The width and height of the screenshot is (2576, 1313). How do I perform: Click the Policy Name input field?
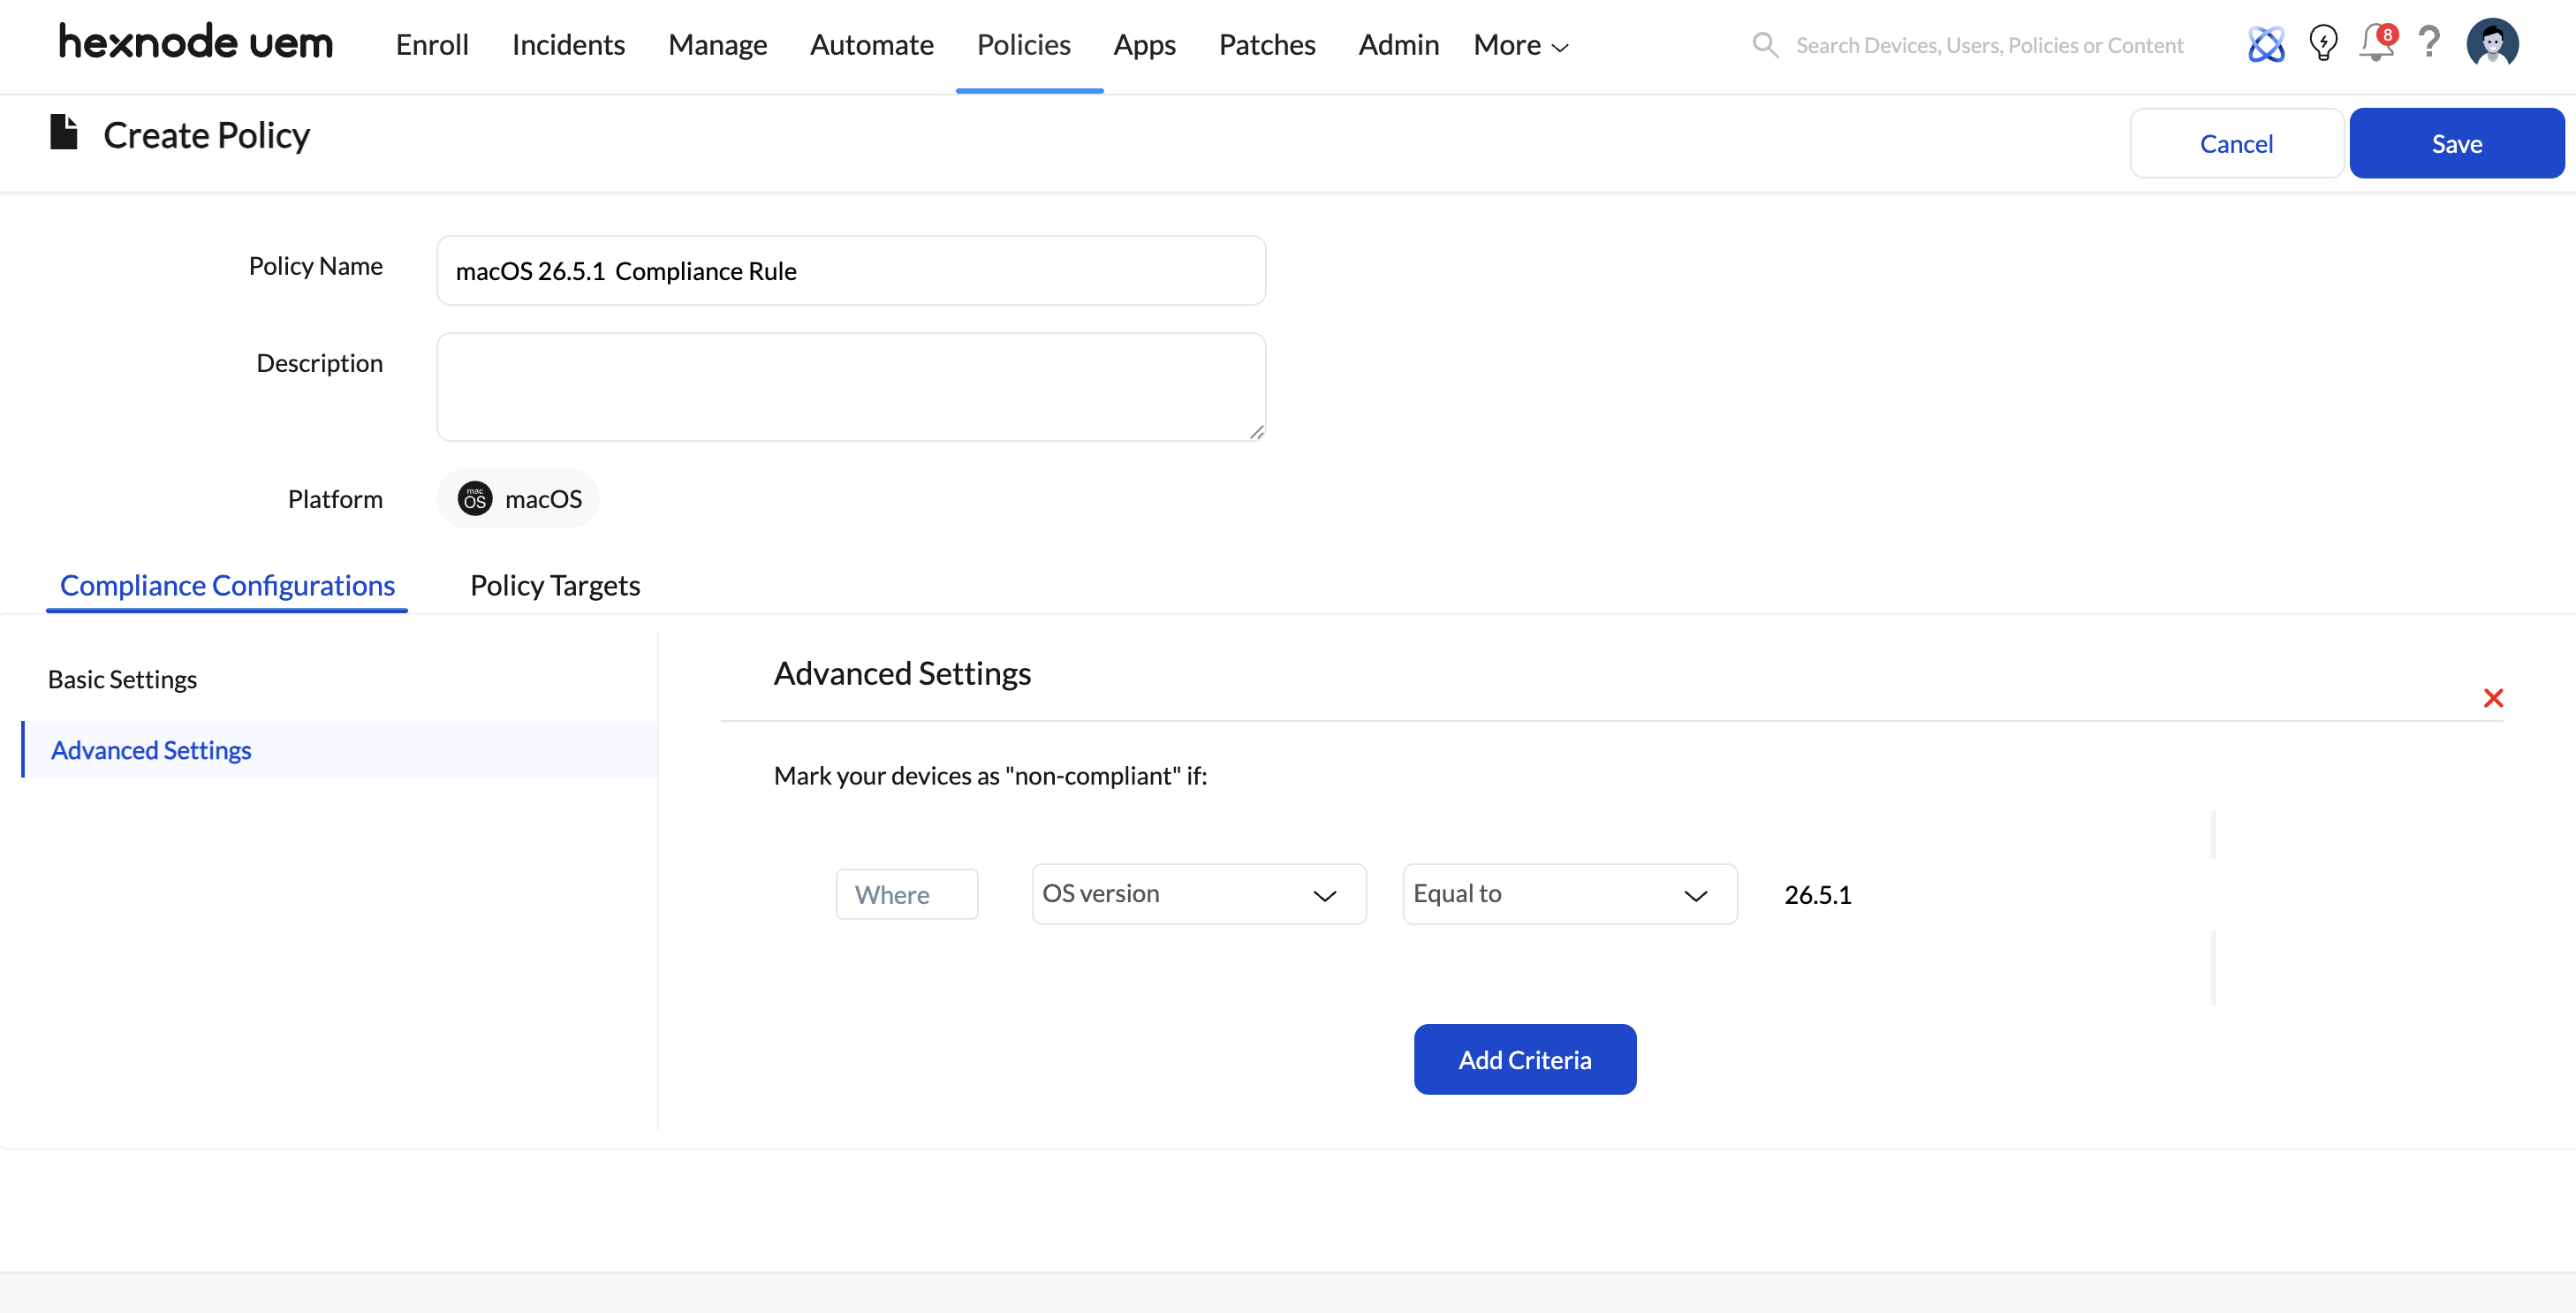tap(851, 270)
